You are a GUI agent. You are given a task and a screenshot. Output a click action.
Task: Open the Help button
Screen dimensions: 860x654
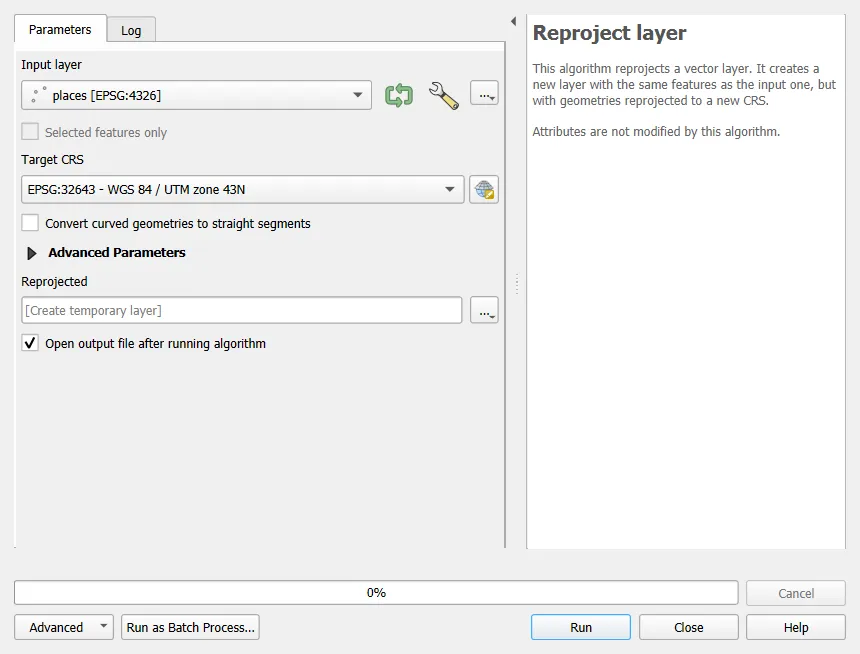click(796, 627)
